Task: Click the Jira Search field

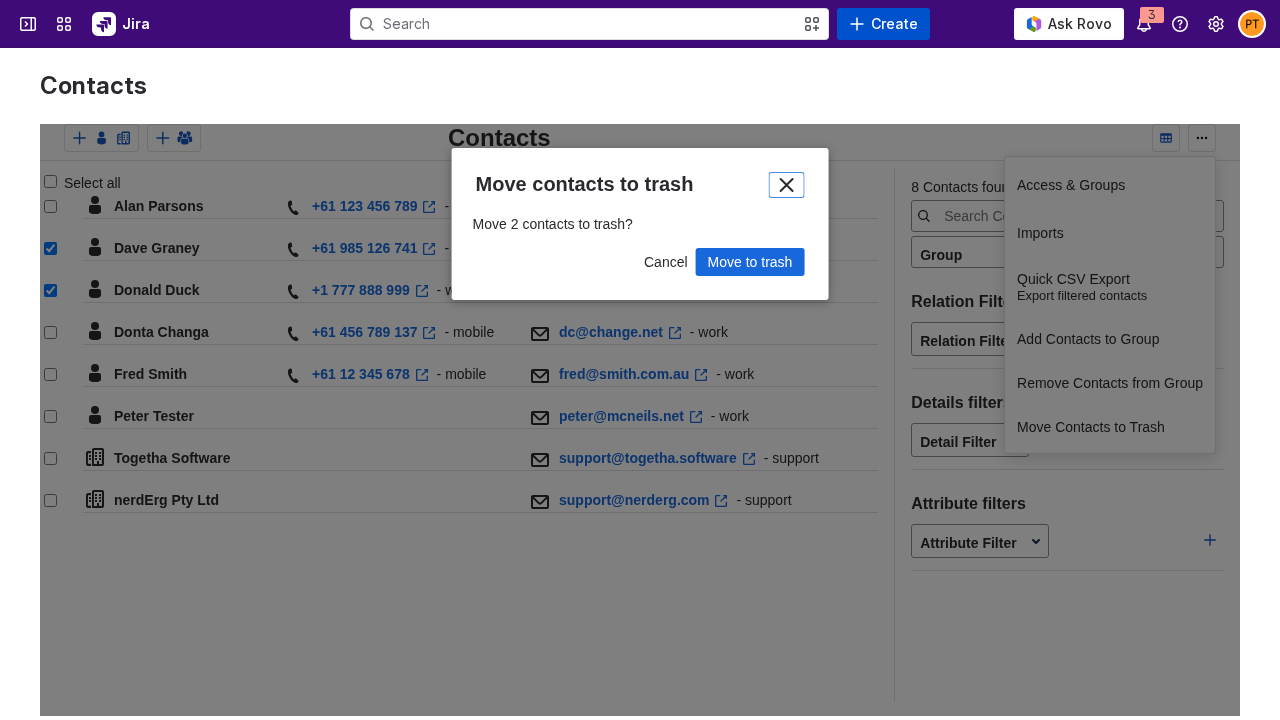Action: point(589,24)
